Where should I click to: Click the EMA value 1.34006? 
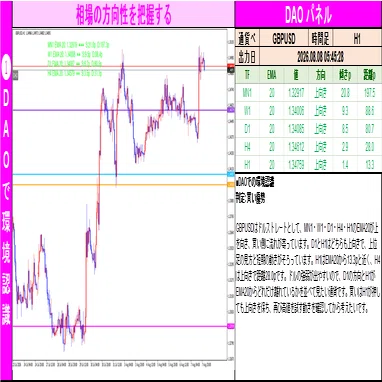pos(296,111)
